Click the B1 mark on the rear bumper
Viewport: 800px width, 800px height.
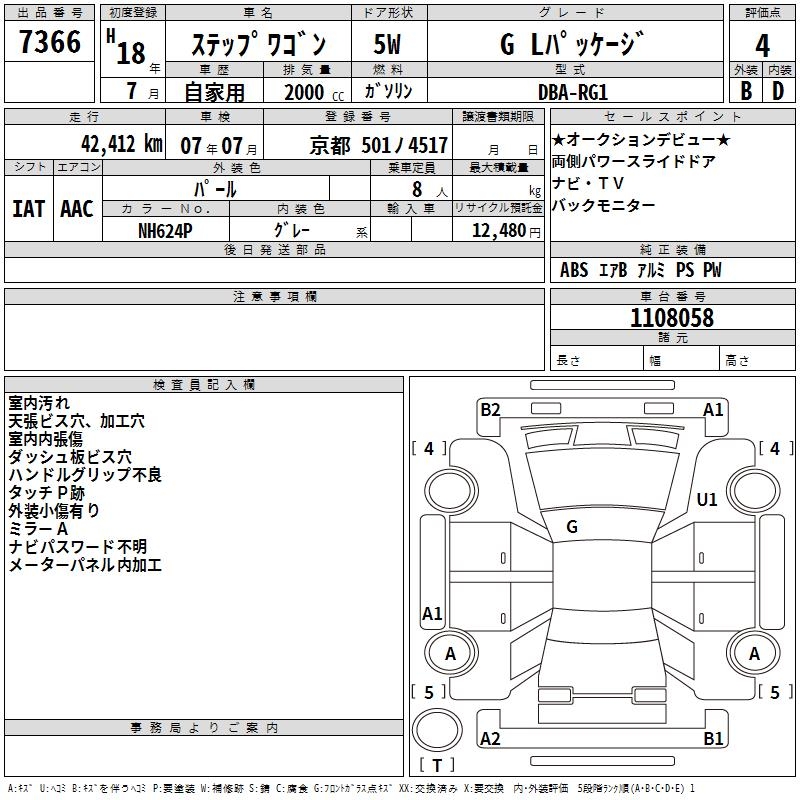(713, 738)
